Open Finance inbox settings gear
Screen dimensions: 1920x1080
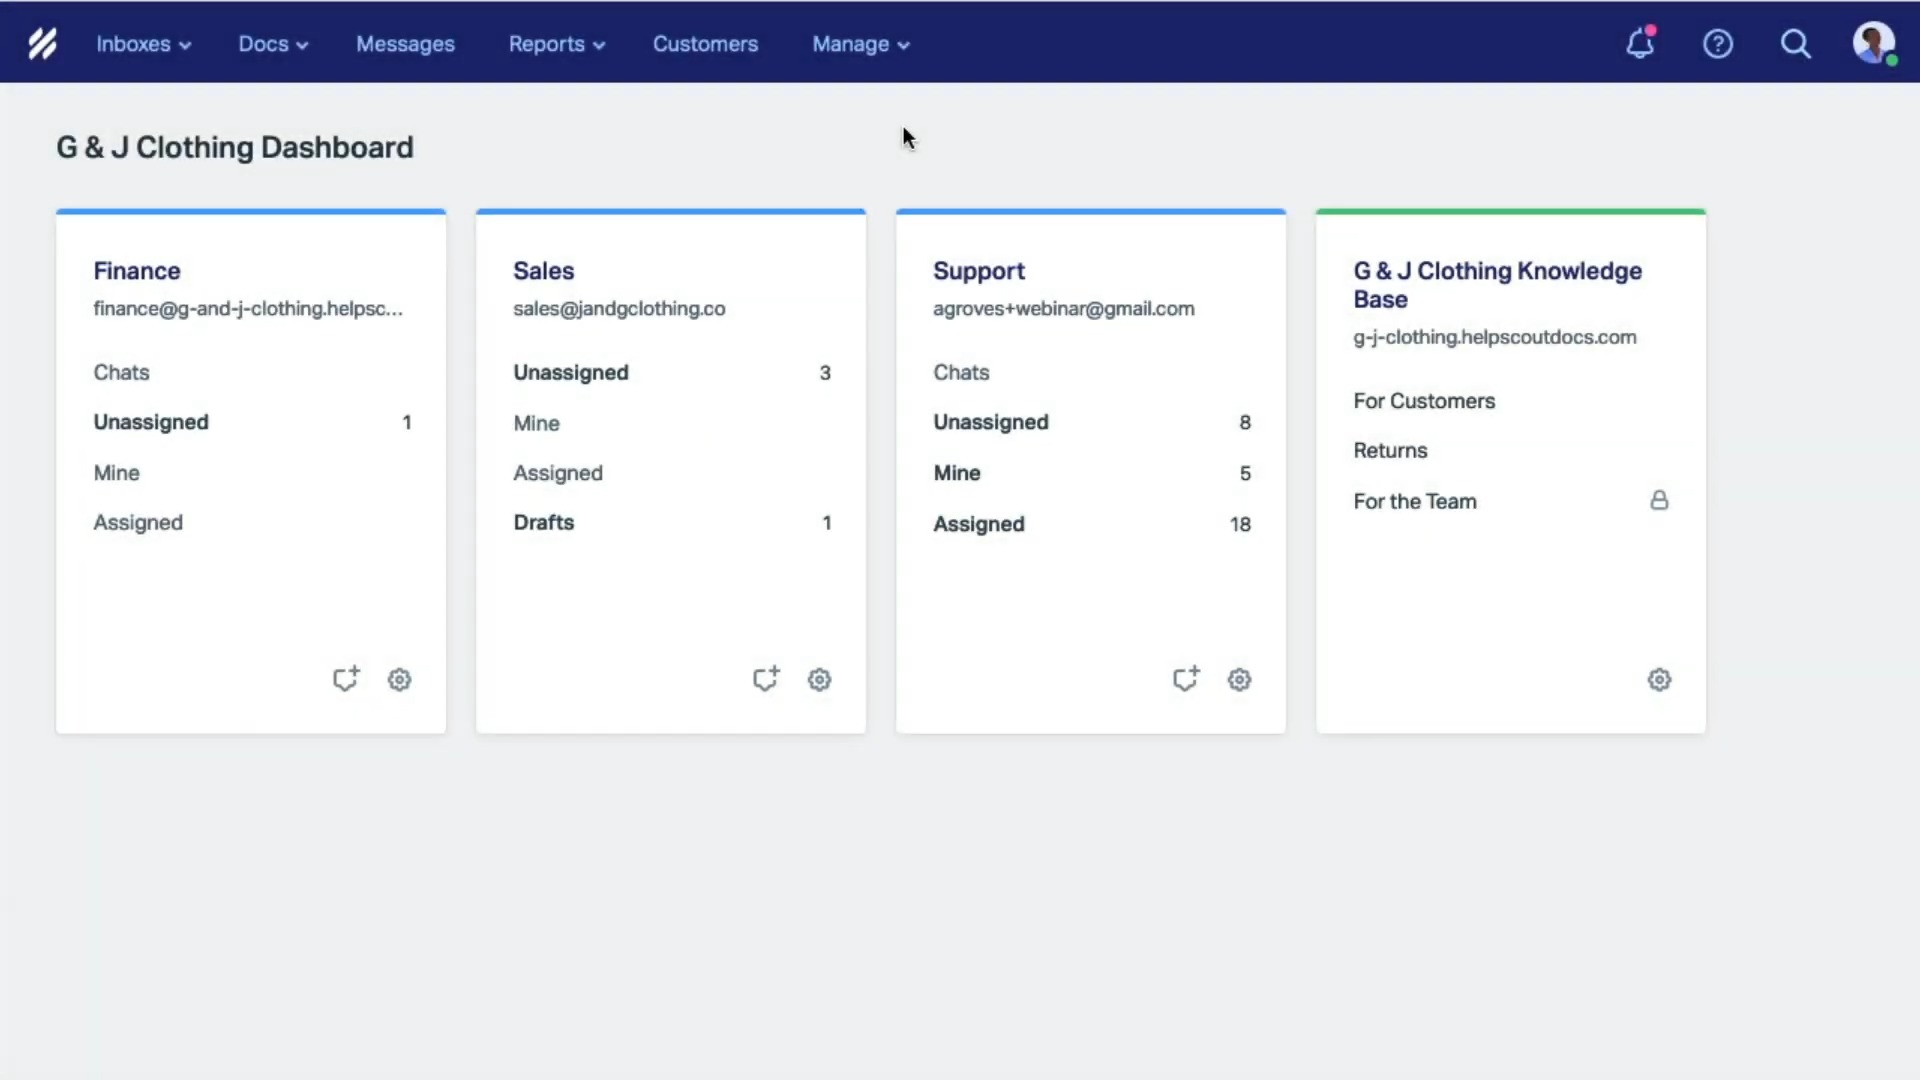(400, 680)
